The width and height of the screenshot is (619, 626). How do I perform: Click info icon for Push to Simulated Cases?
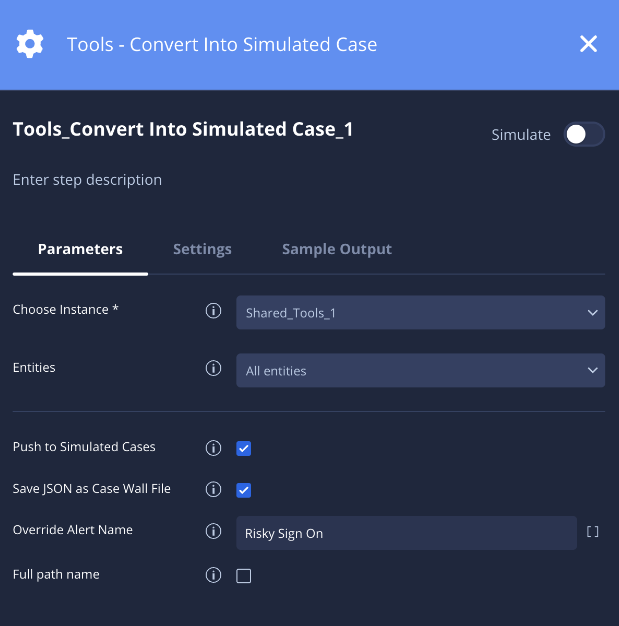coord(213,448)
